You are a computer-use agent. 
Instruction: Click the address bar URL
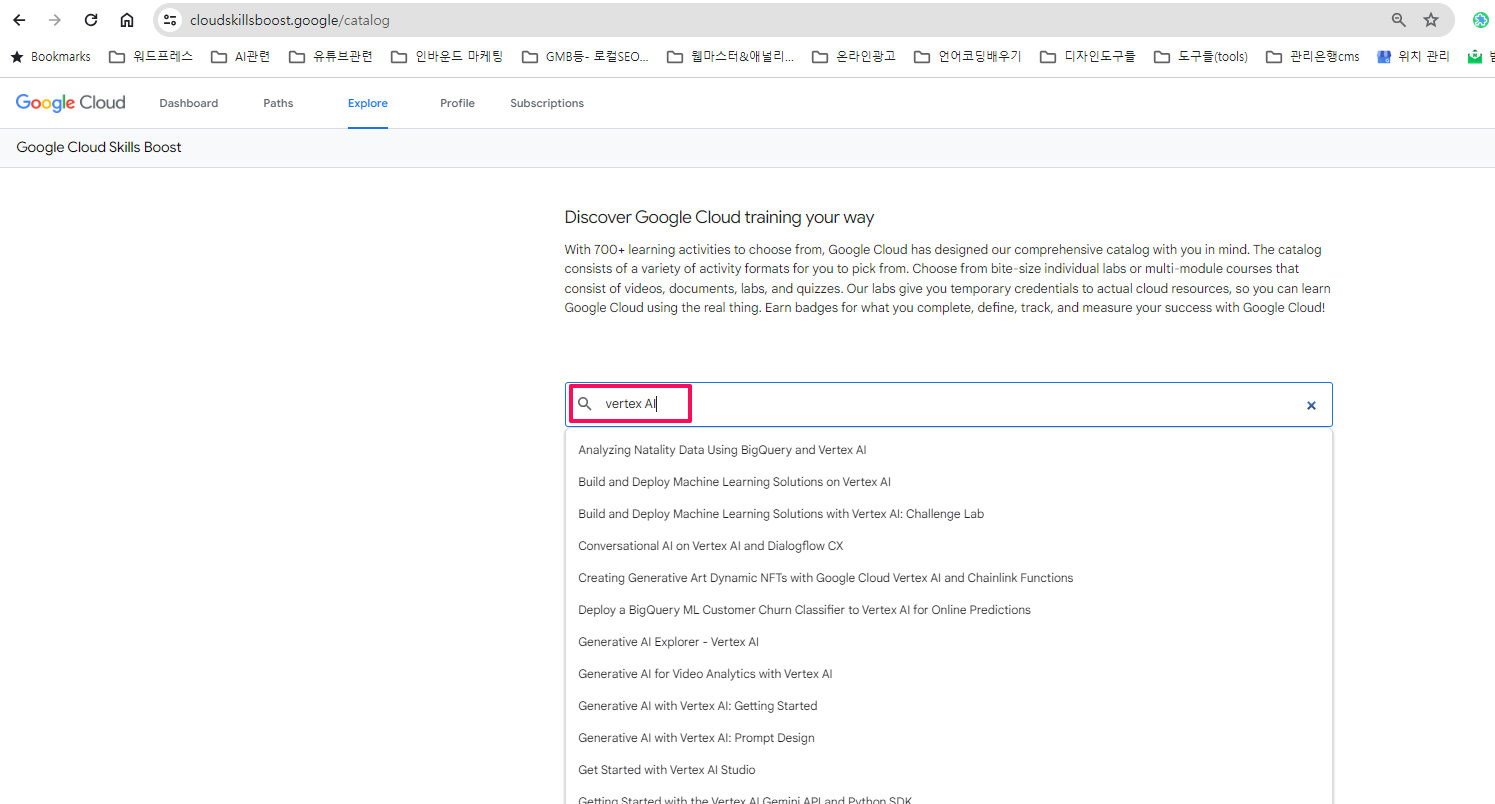click(290, 20)
